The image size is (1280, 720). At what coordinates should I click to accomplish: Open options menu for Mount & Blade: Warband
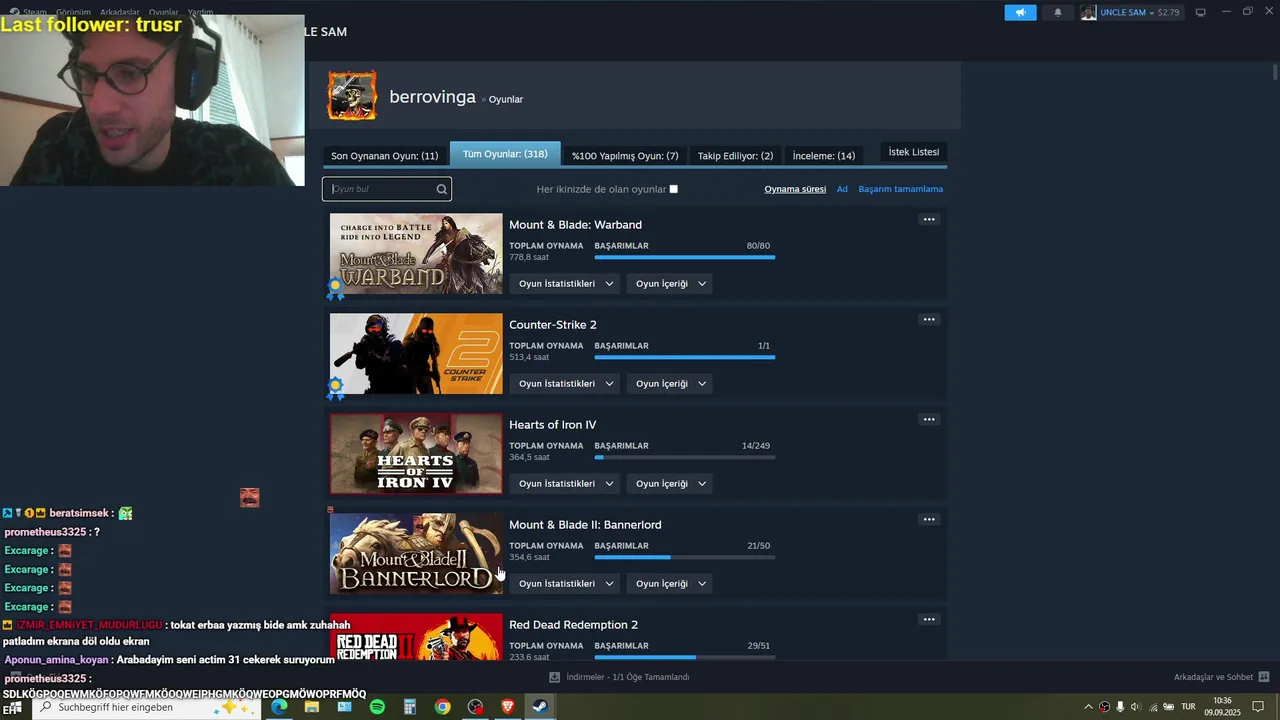coord(929,219)
